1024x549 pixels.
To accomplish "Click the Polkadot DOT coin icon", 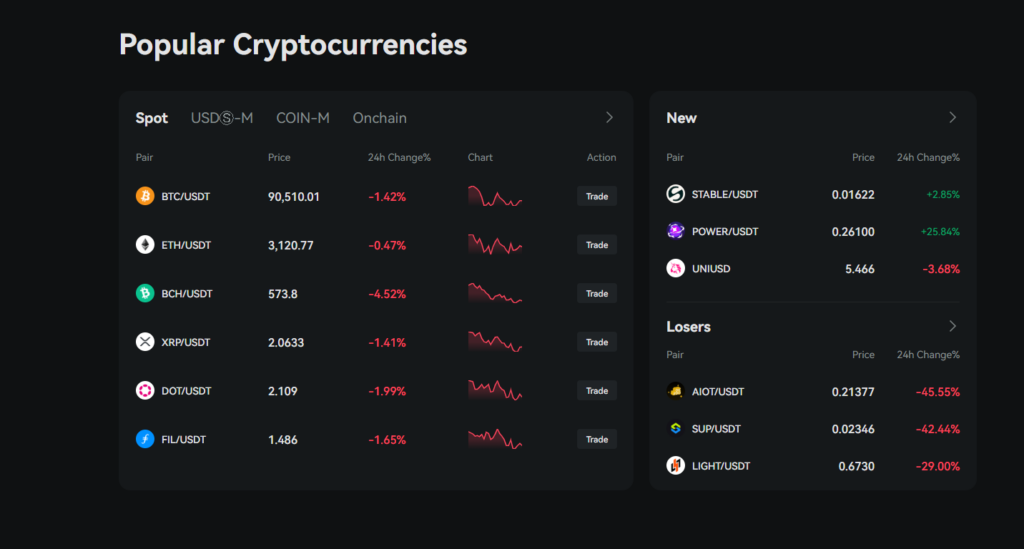I will (145, 391).
